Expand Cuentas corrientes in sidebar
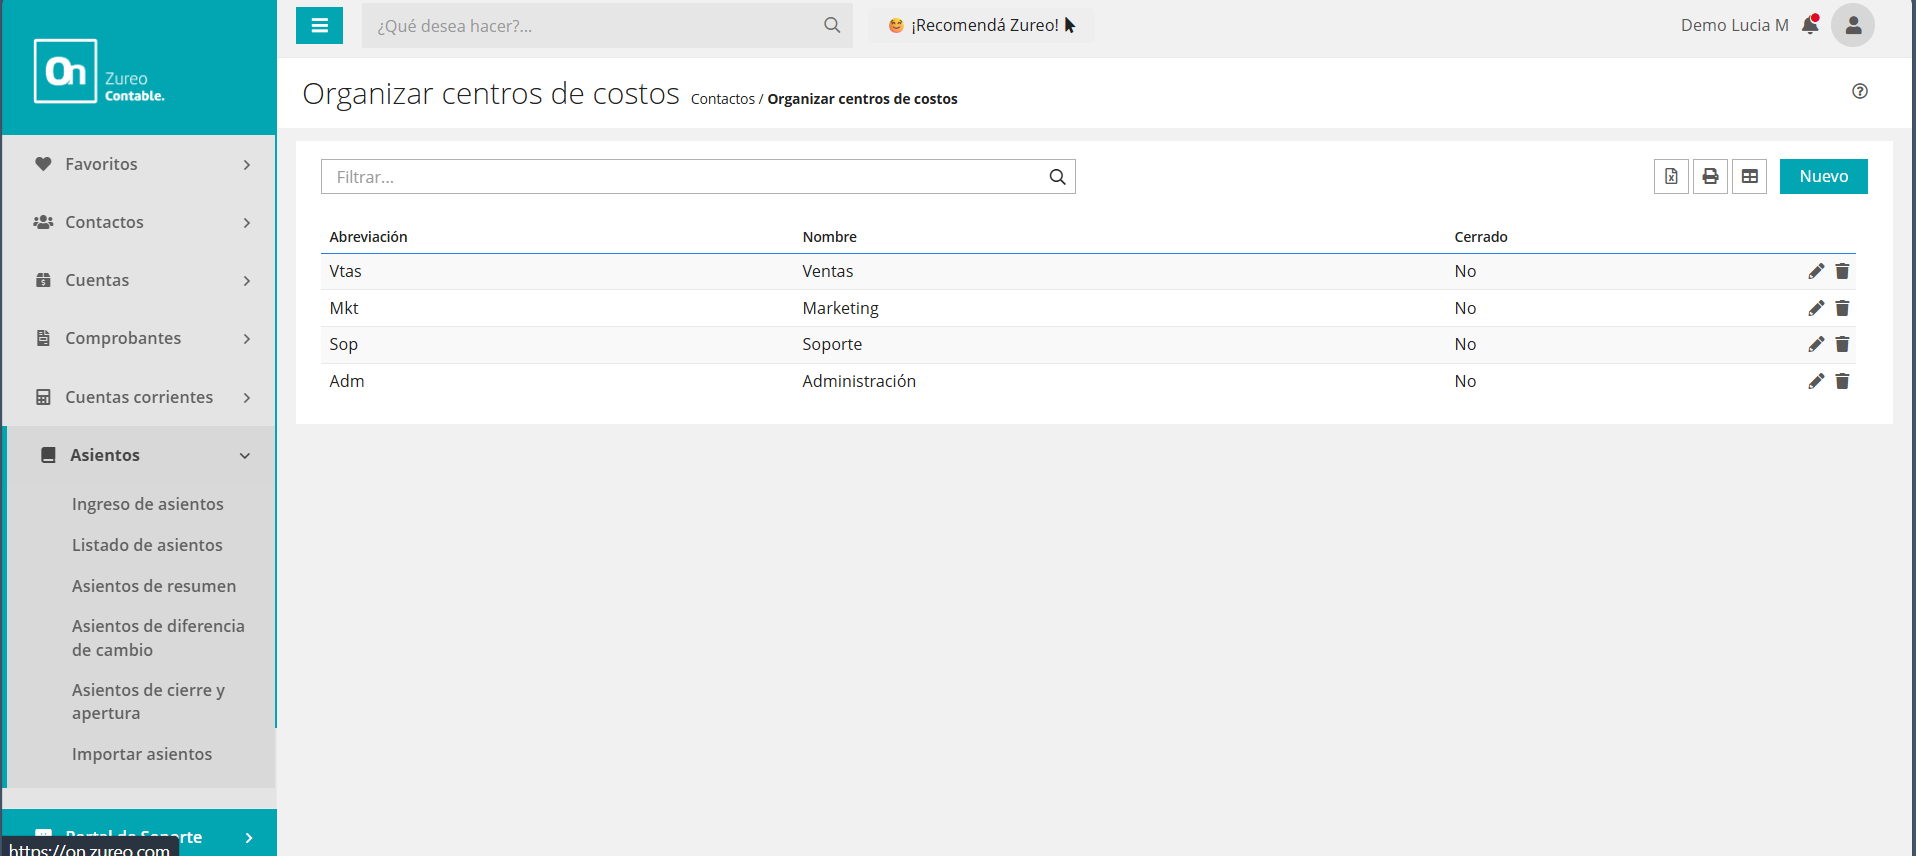Viewport: 1916px width, 856px height. coord(140,397)
